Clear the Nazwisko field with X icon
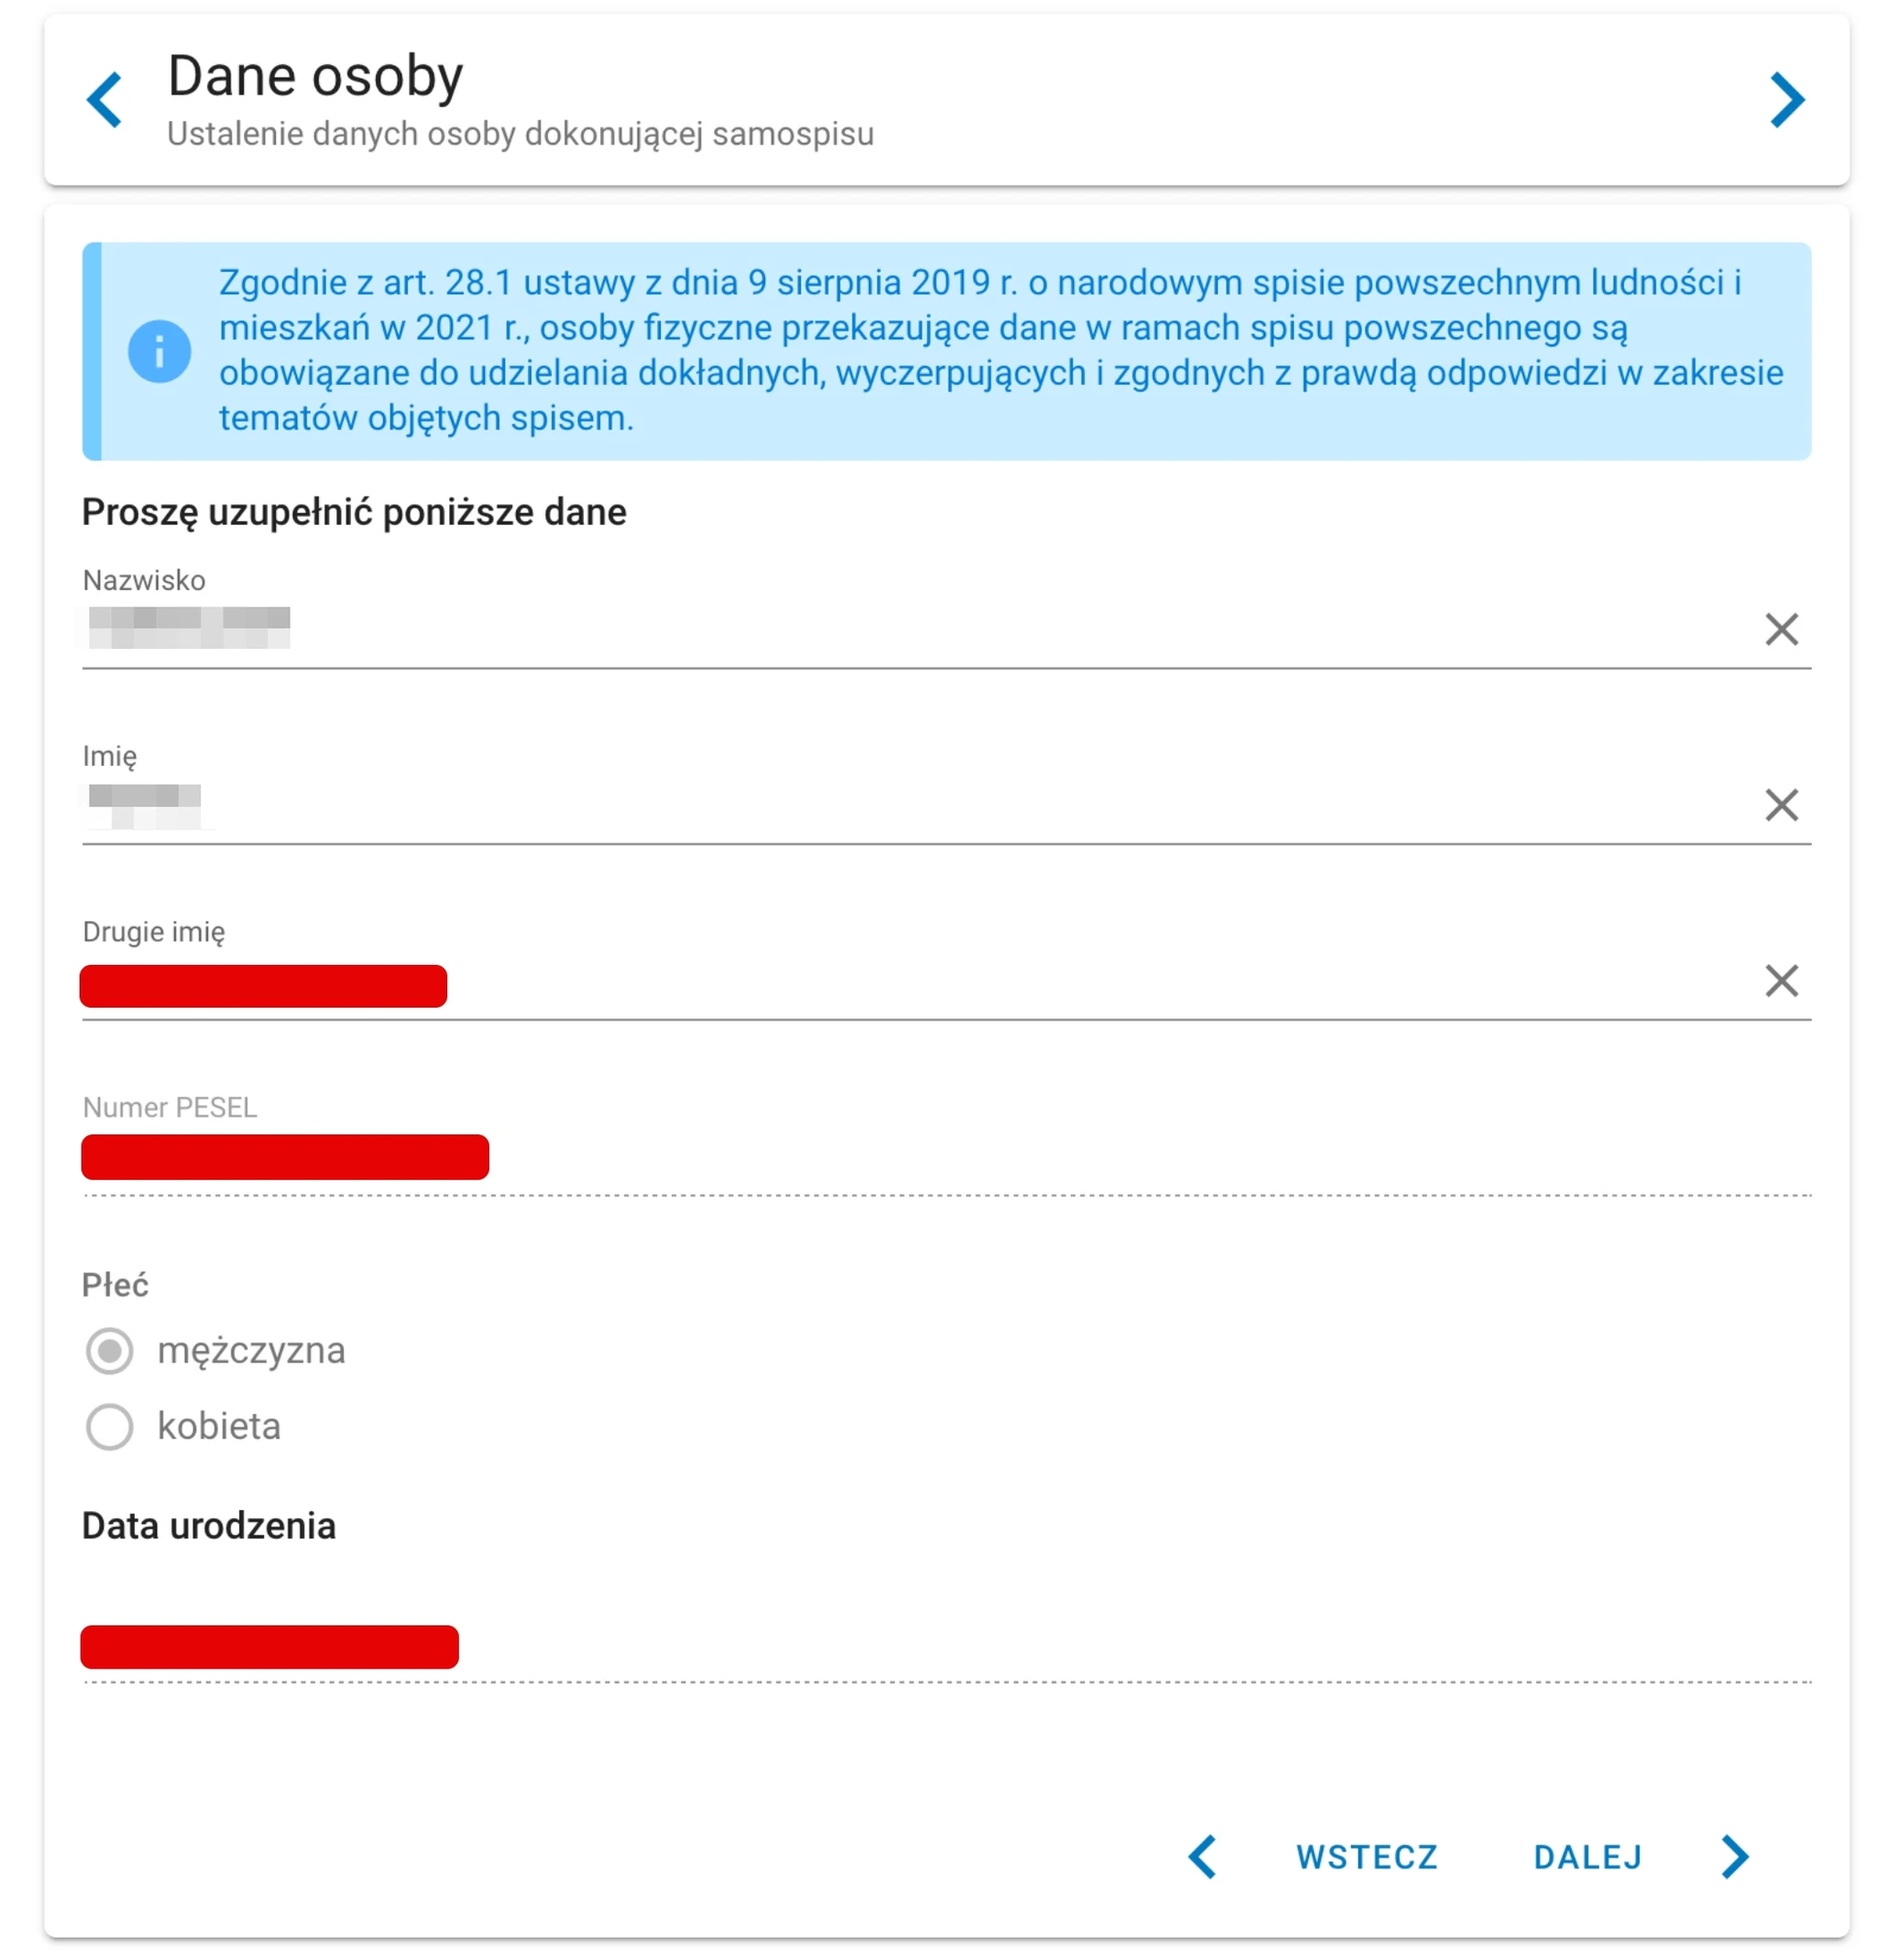The image size is (1877, 1960). point(1781,629)
